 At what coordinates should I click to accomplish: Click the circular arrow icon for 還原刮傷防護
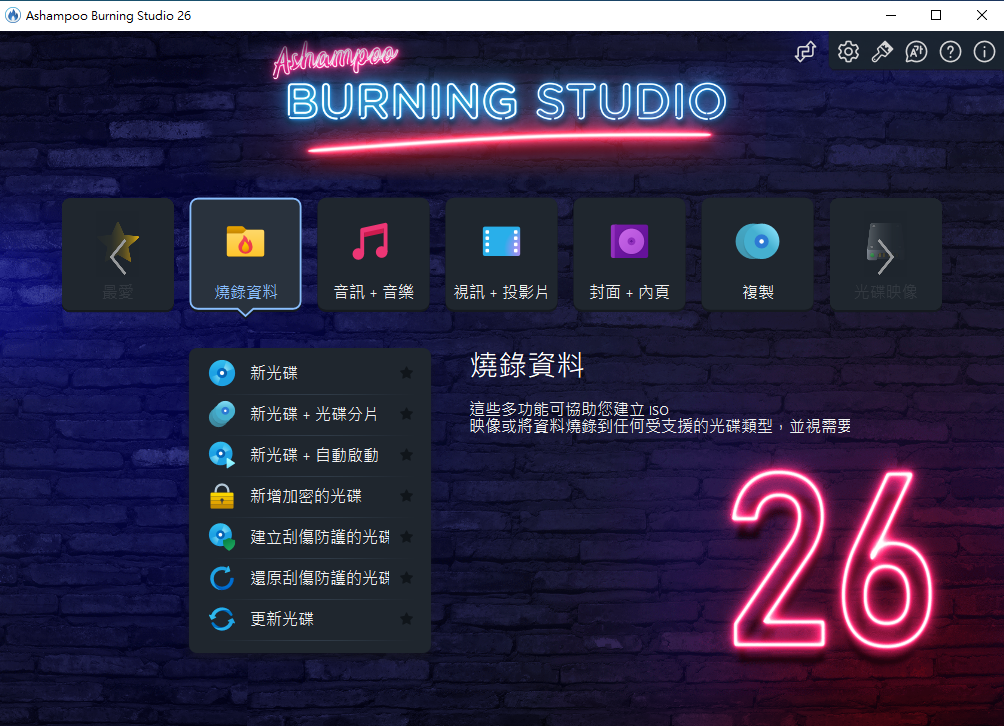(x=222, y=577)
